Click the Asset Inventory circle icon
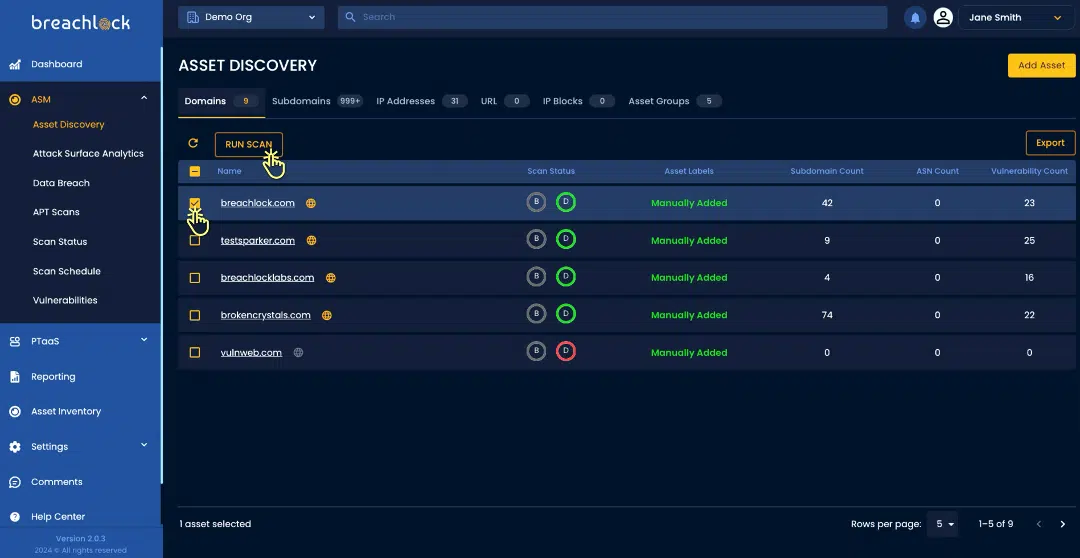Screen dimensions: 1080x558 tap(14, 411)
